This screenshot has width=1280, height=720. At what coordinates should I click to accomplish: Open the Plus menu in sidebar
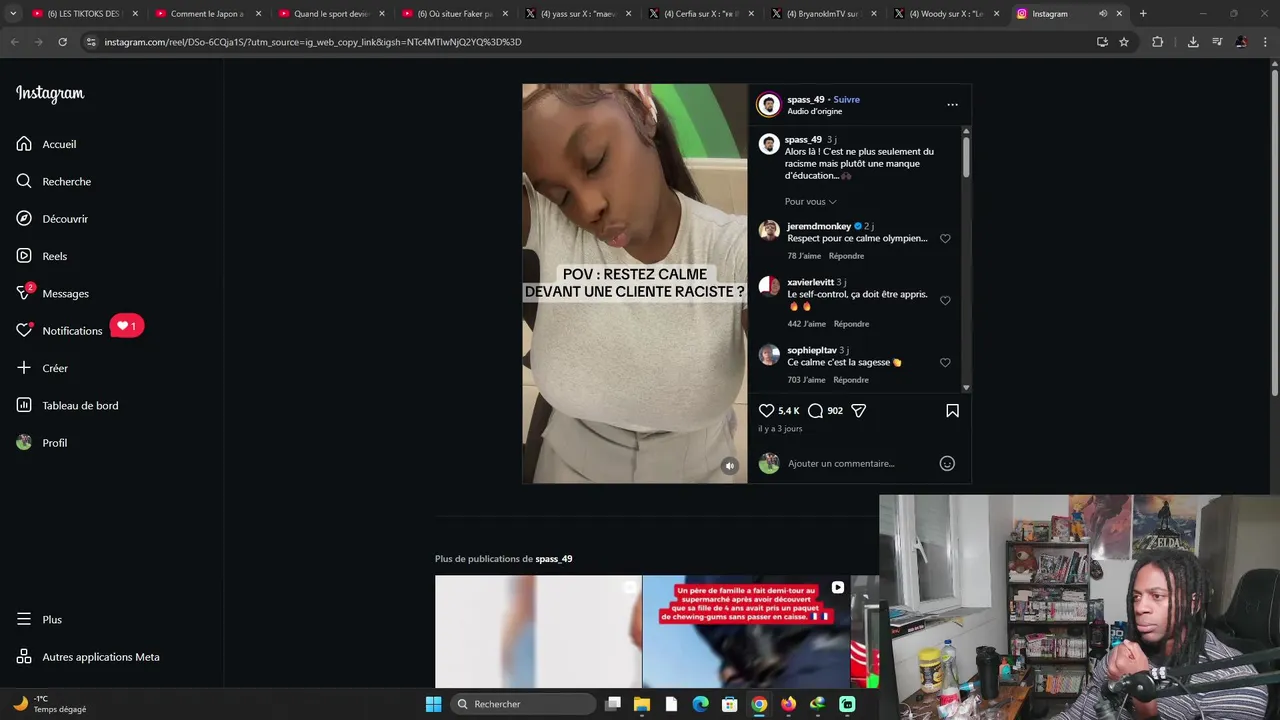point(40,620)
